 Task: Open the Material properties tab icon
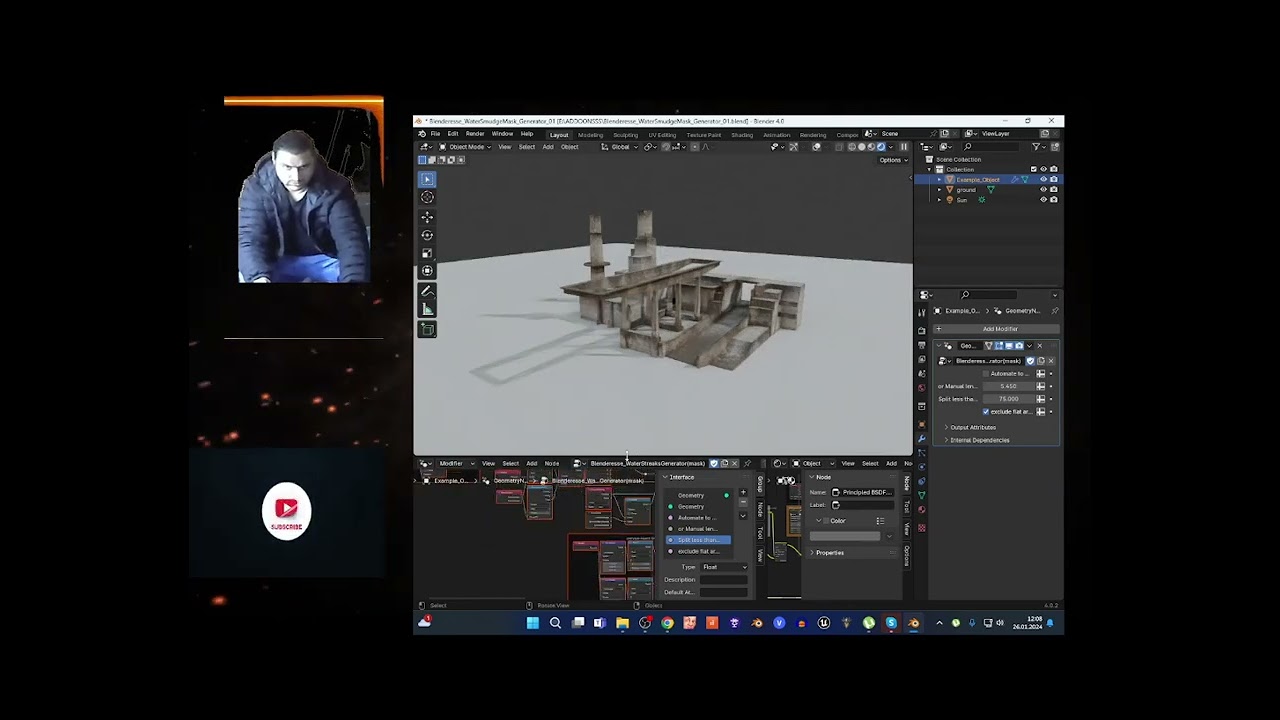(x=922, y=509)
